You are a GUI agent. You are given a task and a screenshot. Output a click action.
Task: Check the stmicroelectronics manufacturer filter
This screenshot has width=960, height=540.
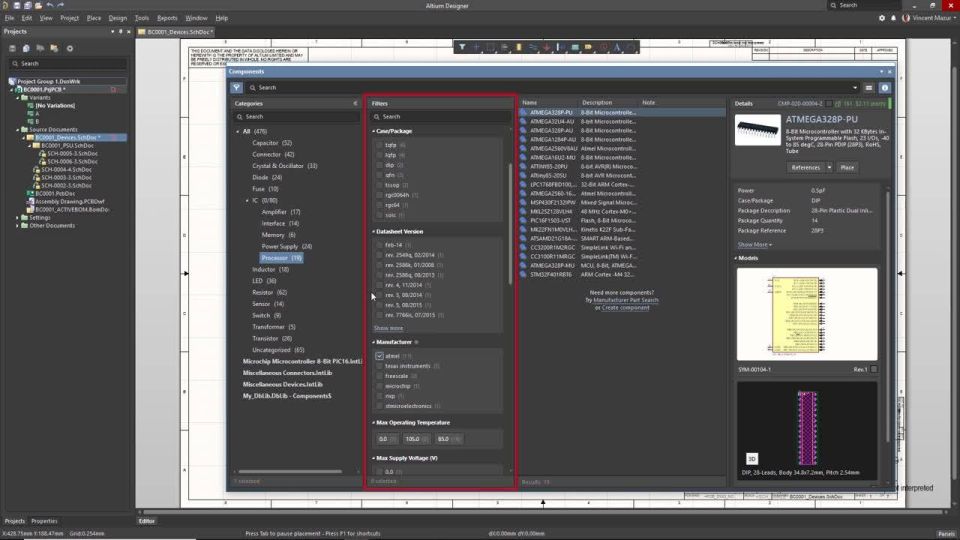379,406
